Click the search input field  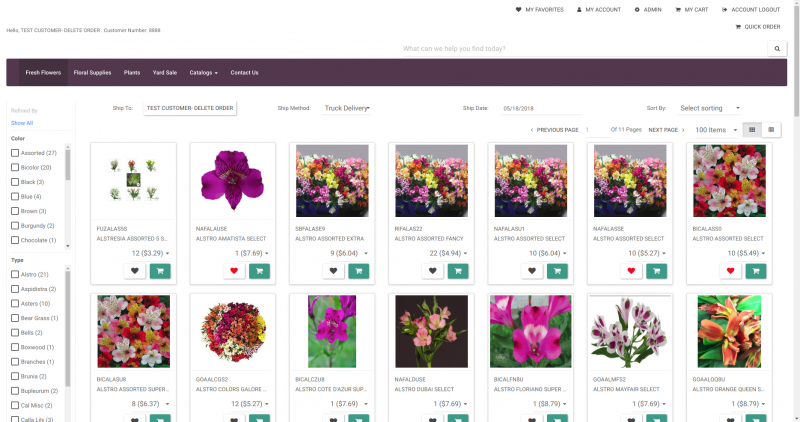pyautogui.click(x=584, y=48)
